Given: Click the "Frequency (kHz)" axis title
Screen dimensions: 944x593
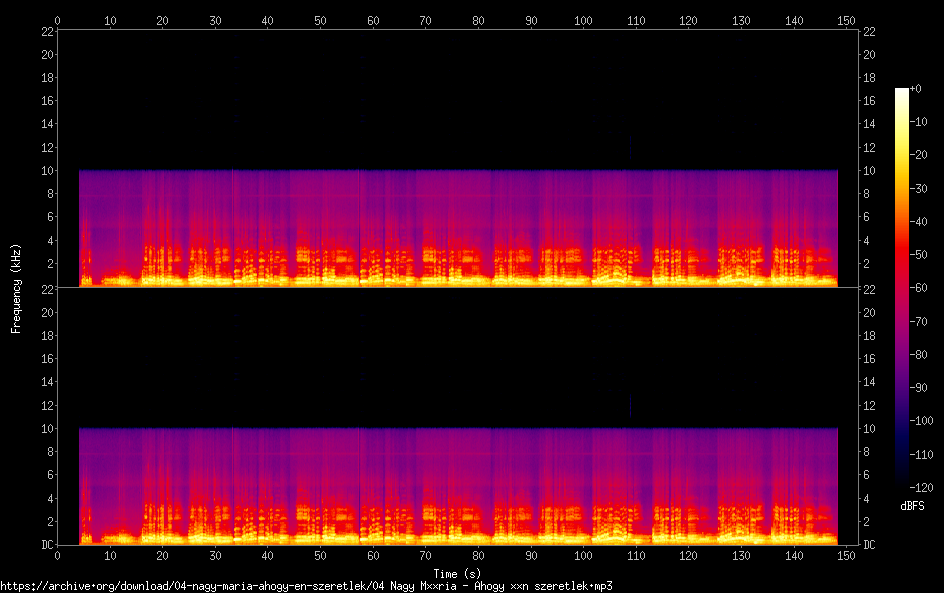Looking at the screenshot, I should coord(16,288).
